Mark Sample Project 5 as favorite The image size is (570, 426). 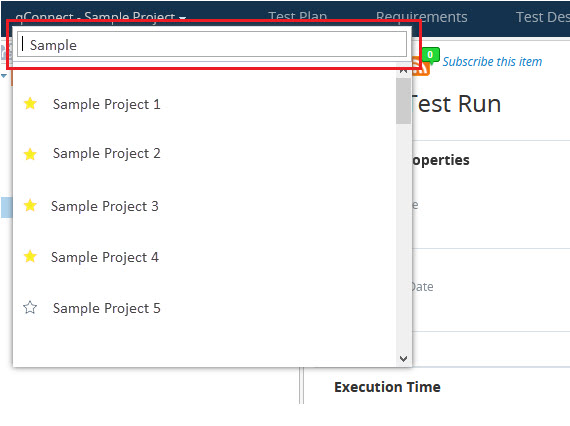coord(30,308)
